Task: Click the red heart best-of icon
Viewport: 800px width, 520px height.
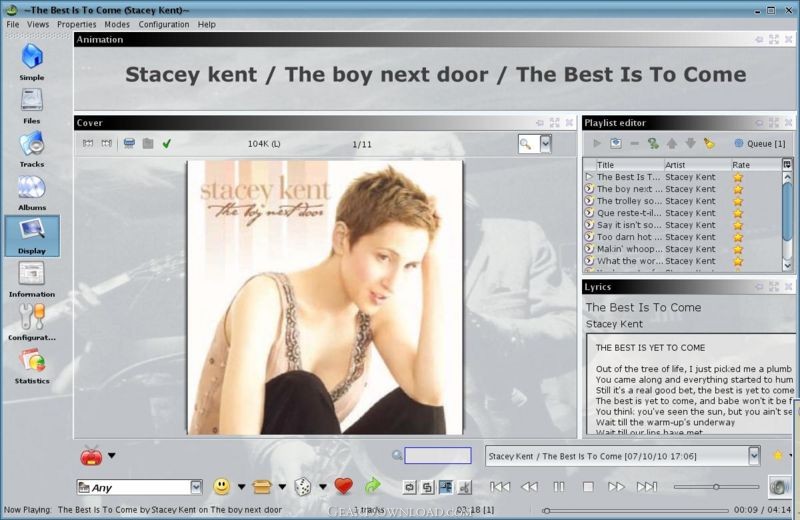Action: pos(343,486)
